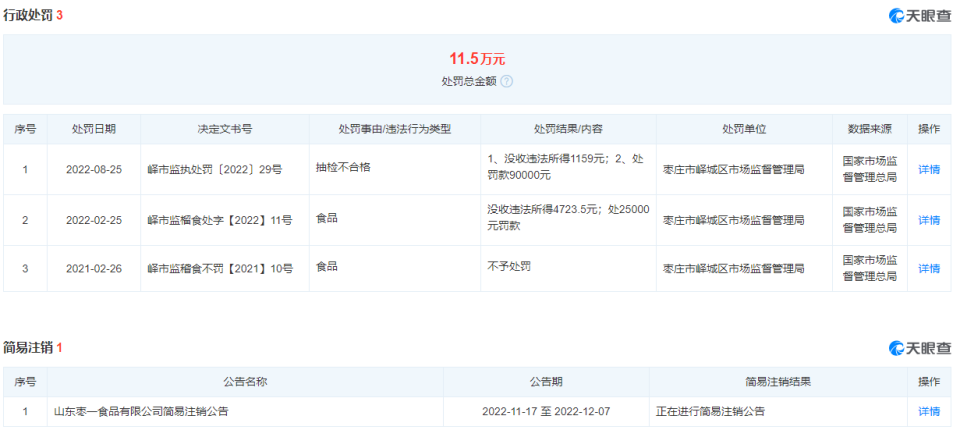Select document number 峄市监稽食不罚【2021】10号
Viewport: 960px width, 430px height.
click(x=220, y=268)
